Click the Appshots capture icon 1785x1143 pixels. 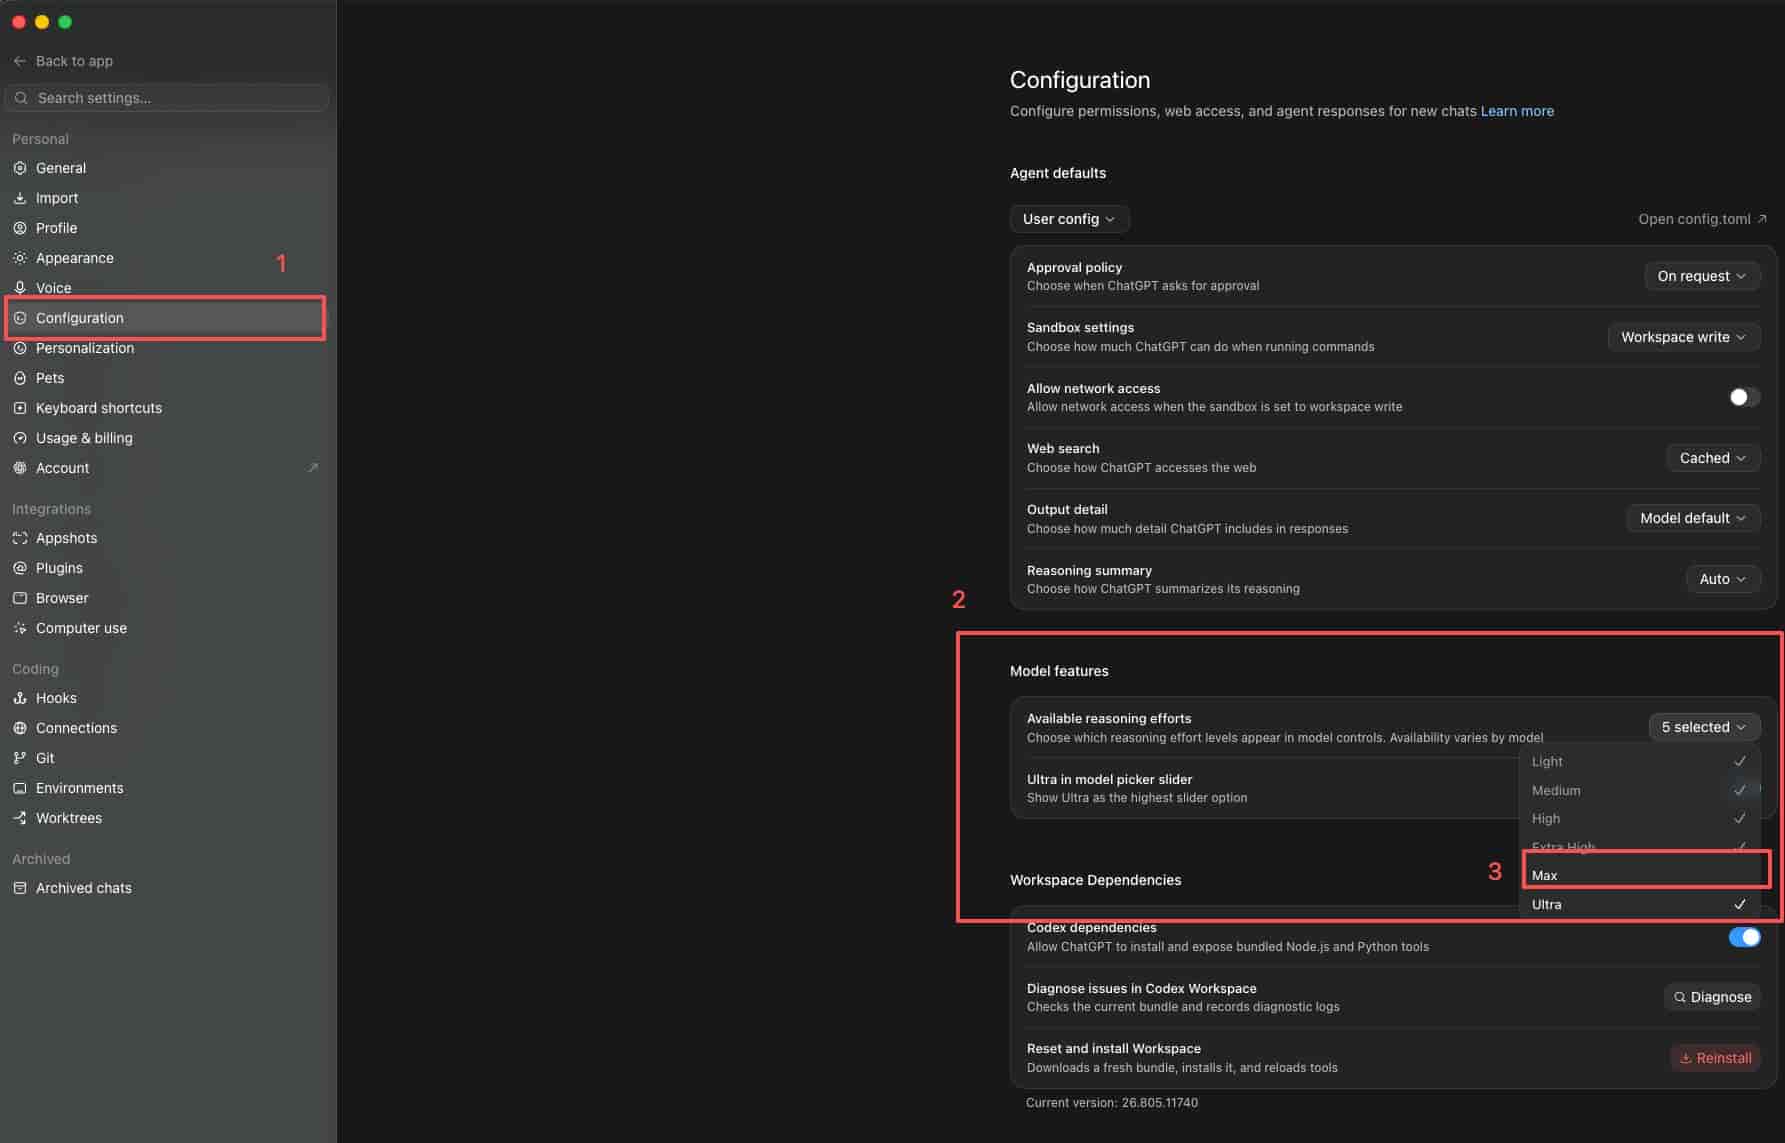20,538
